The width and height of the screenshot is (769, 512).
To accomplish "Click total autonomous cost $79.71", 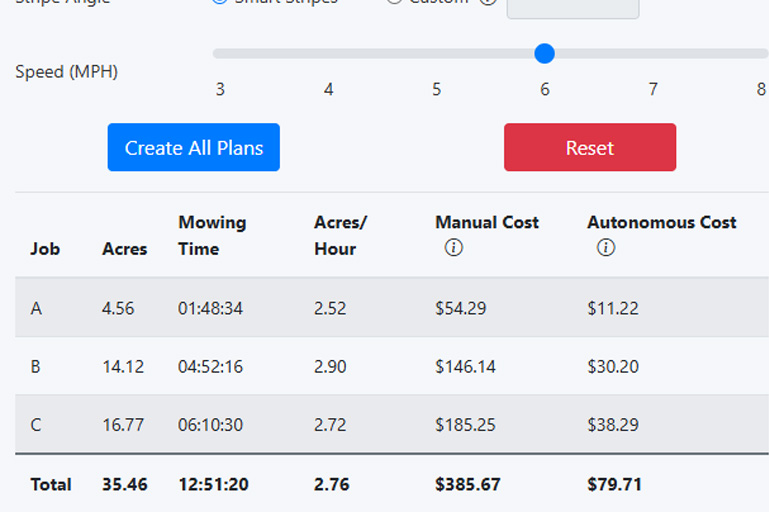I will 615,485.
